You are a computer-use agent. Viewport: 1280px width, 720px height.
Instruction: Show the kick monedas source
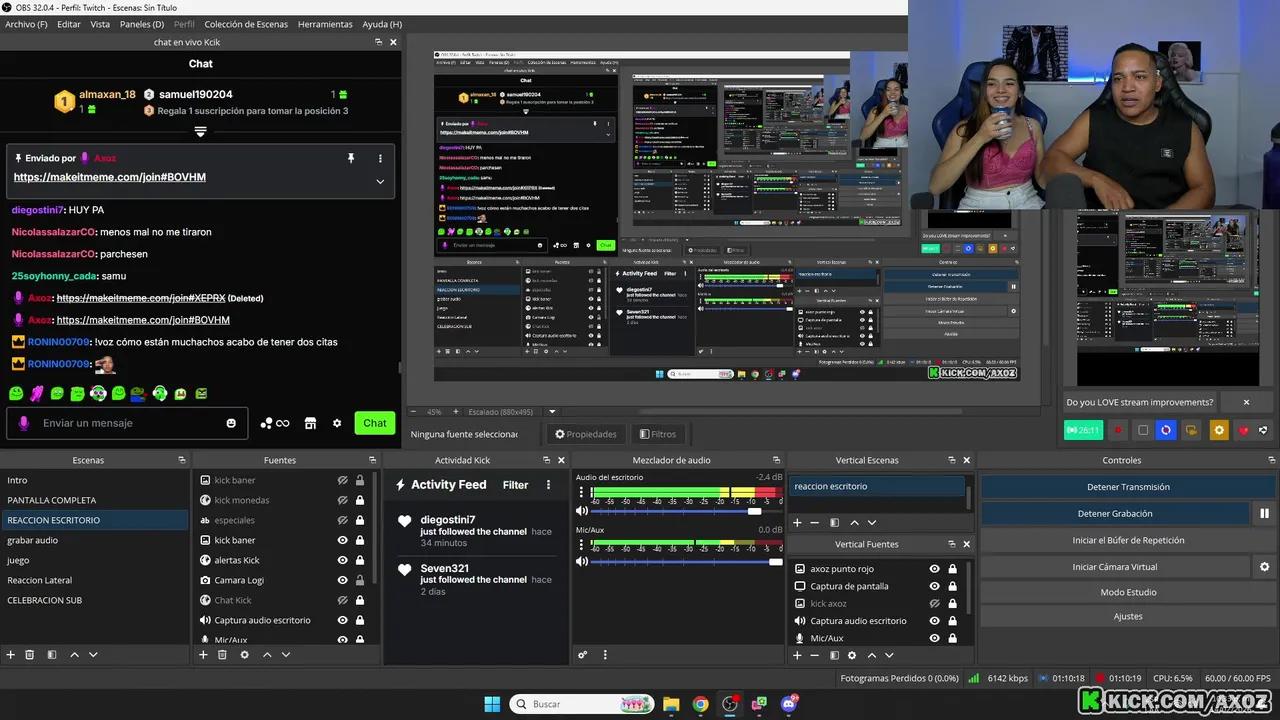343,500
